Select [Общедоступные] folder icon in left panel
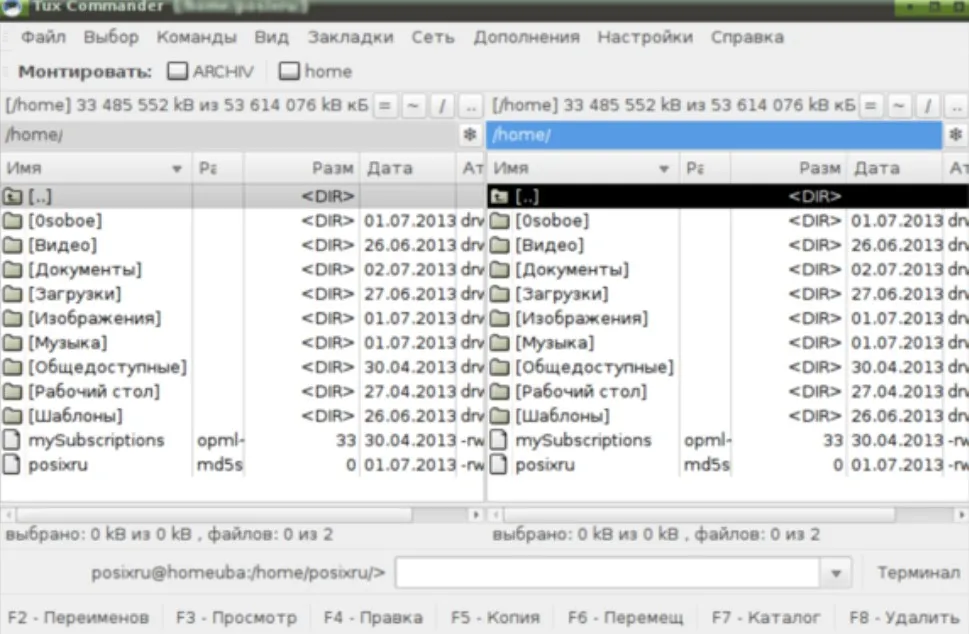This screenshot has width=969, height=634. [12, 367]
